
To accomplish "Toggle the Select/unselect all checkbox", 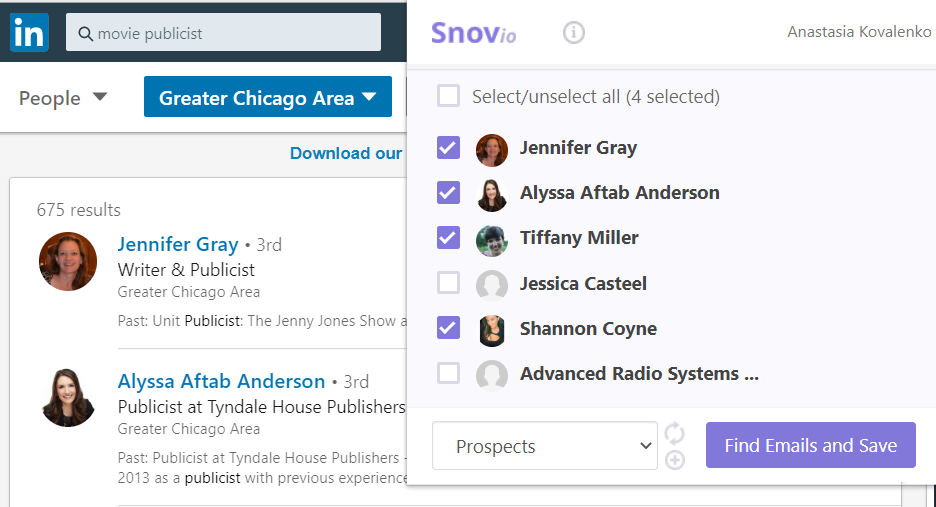I will pyautogui.click(x=448, y=96).
